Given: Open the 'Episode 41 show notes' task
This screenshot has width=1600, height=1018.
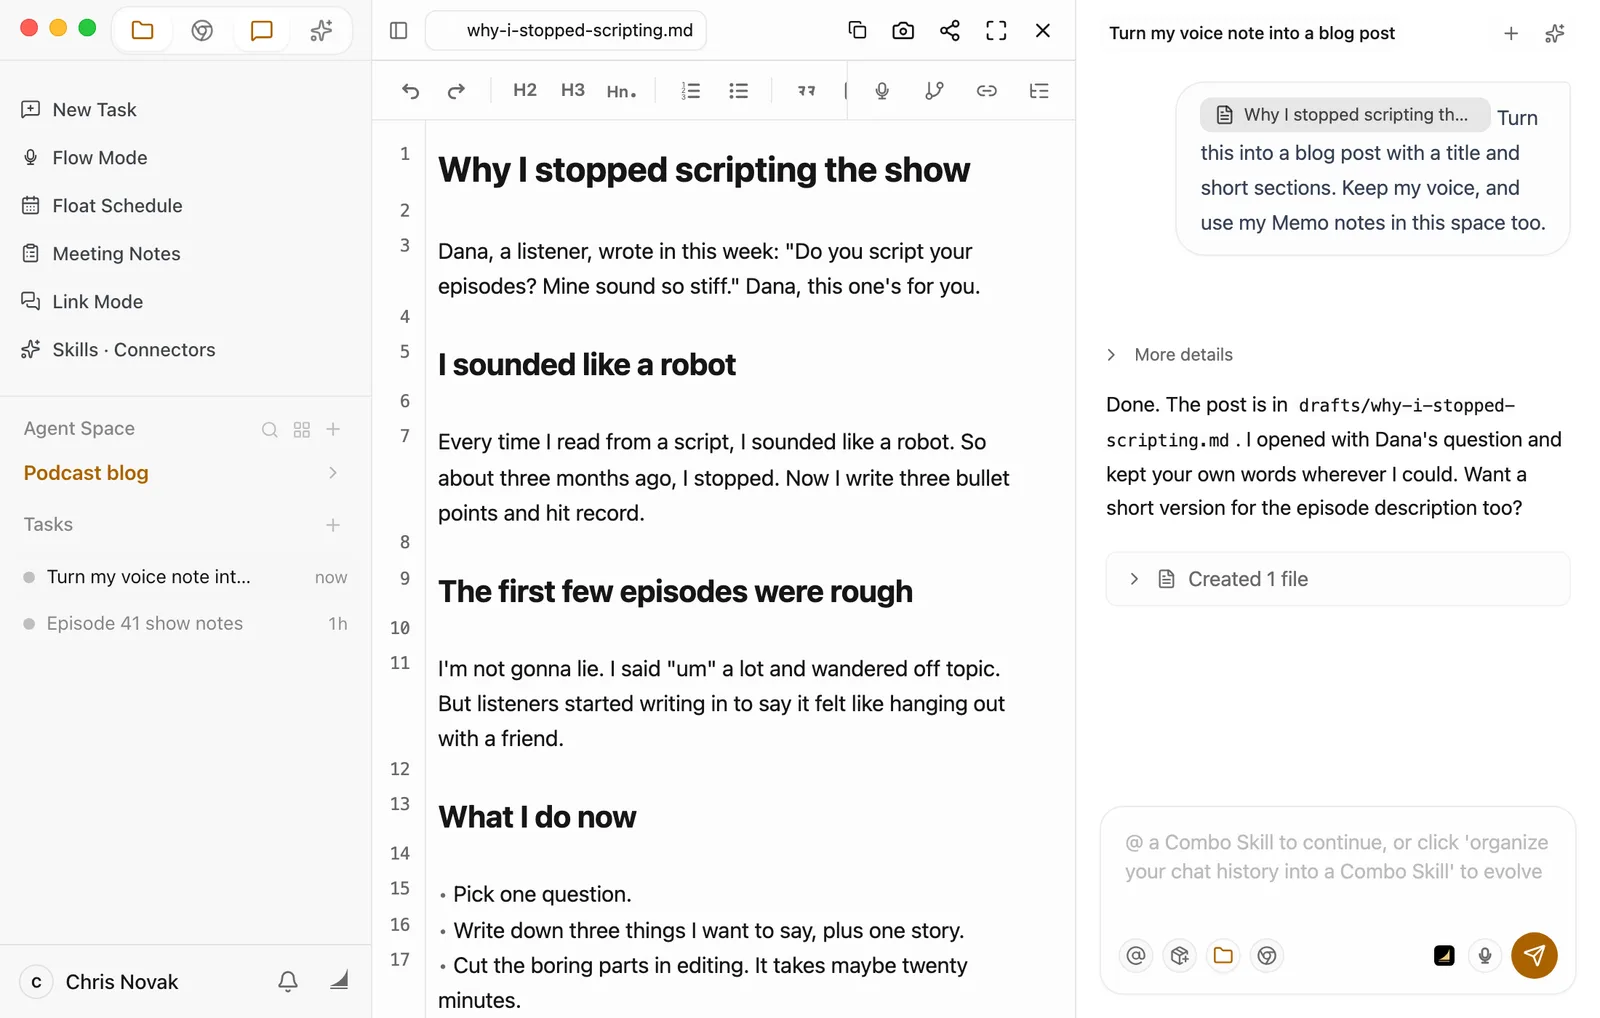Looking at the screenshot, I should click(185, 624).
